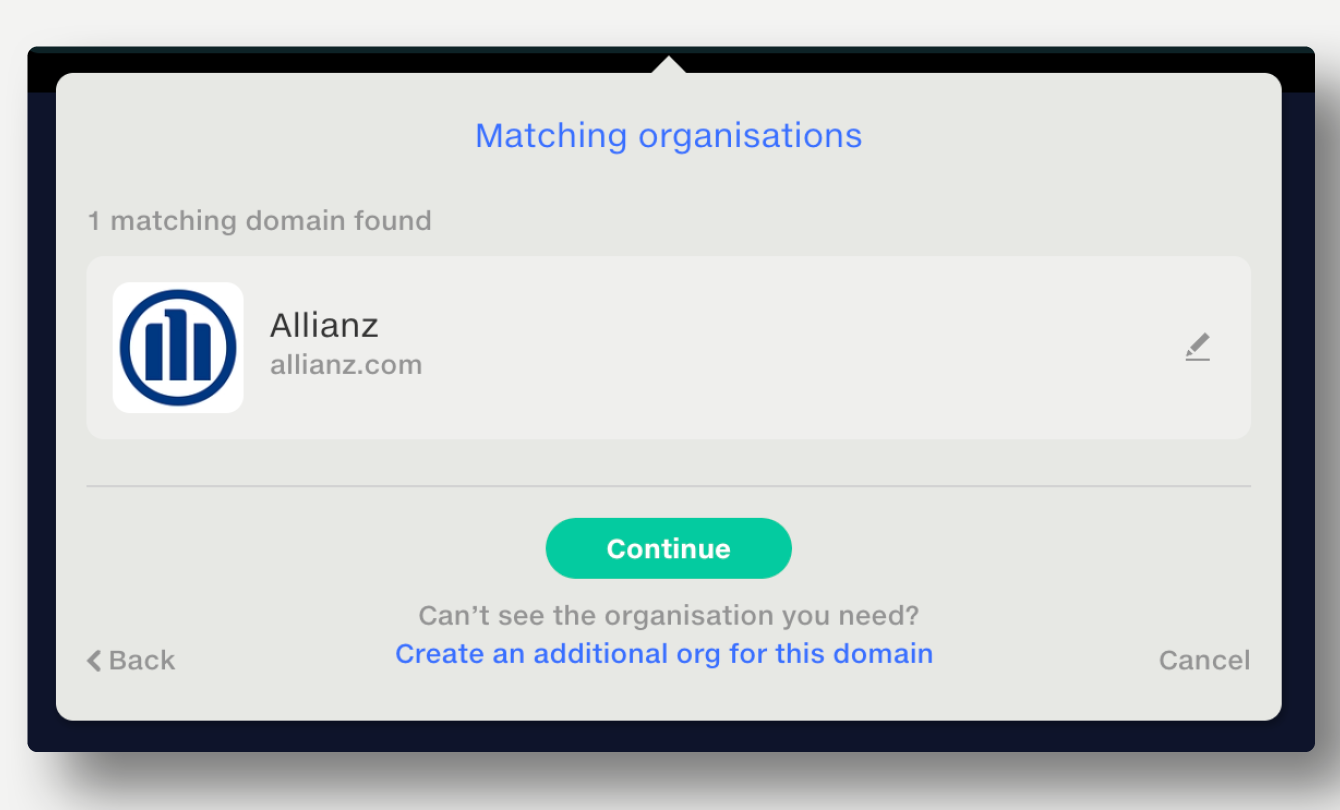Image resolution: width=1340 pixels, height=810 pixels.
Task: Open the Allianz organisation editor via pencil icon
Action: click(x=1197, y=346)
